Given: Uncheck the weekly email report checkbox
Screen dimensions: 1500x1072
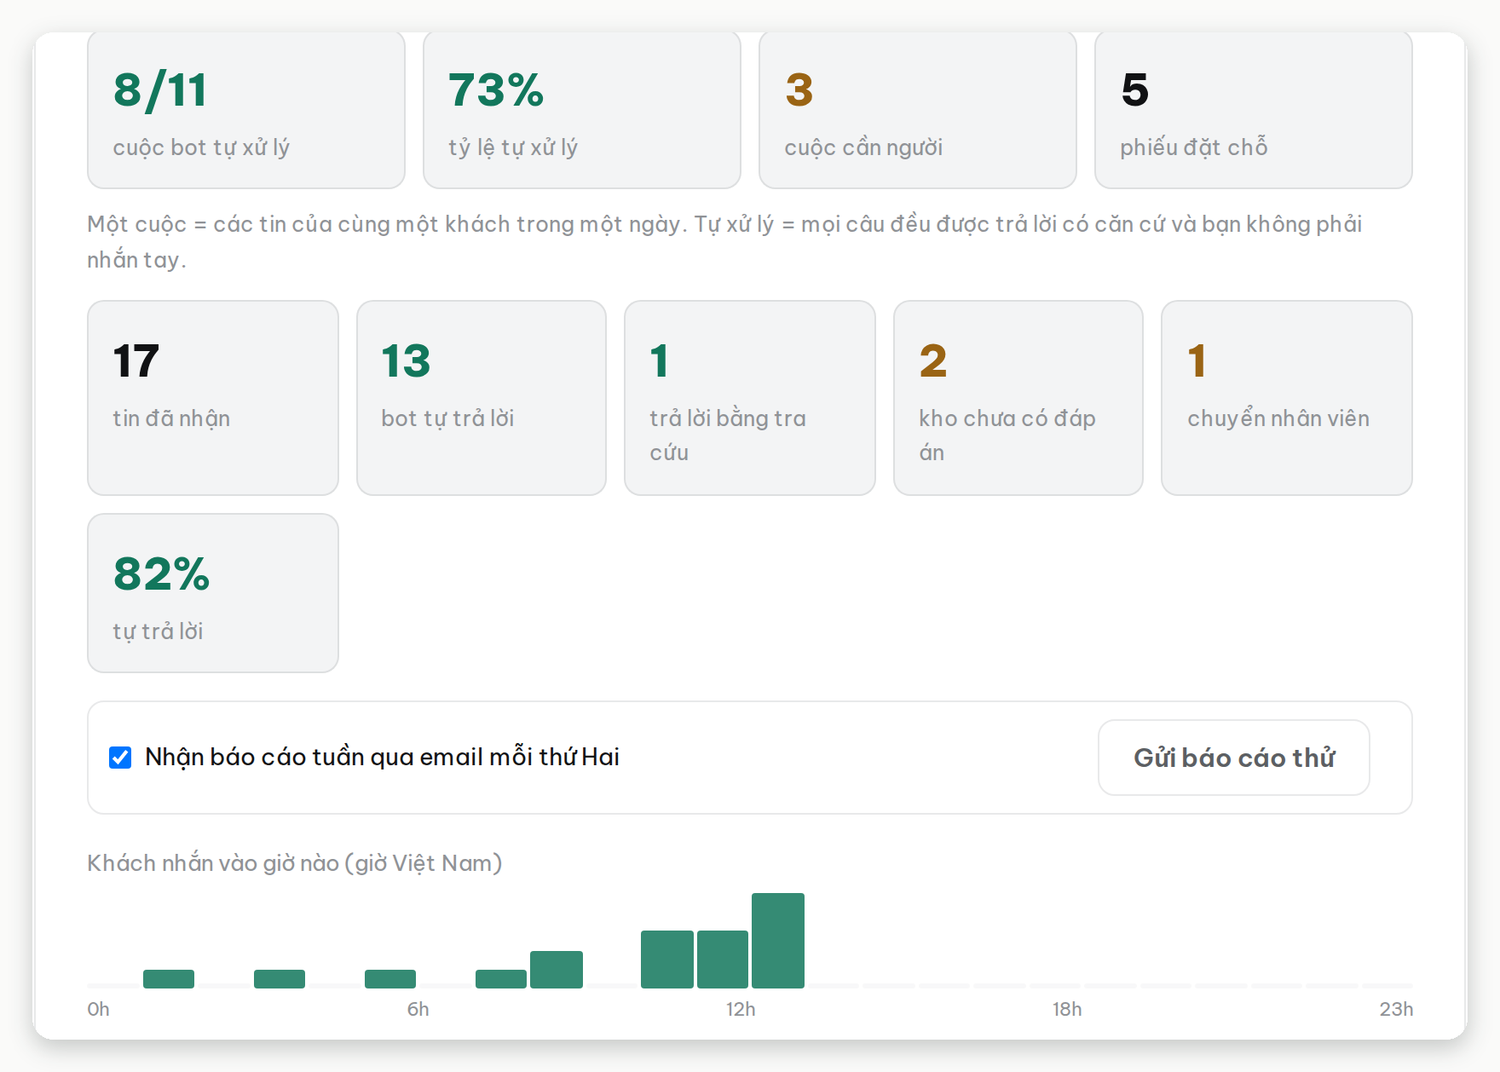Looking at the screenshot, I should tap(120, 757).
